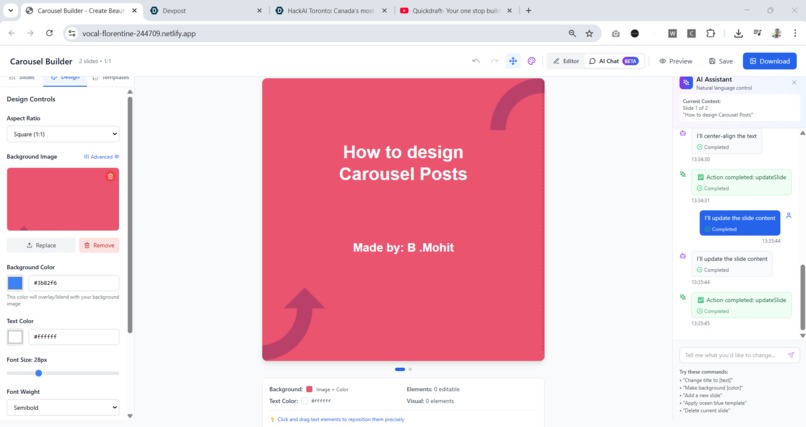
Task: Click Replace background image button
Action: pyautogui.click(x=41, y=245)
